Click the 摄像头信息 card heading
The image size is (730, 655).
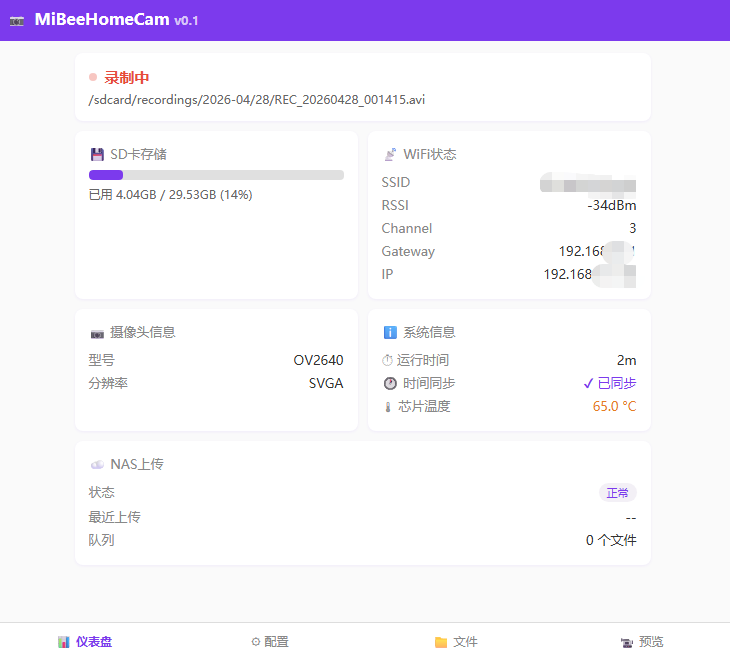click(142, 332)
